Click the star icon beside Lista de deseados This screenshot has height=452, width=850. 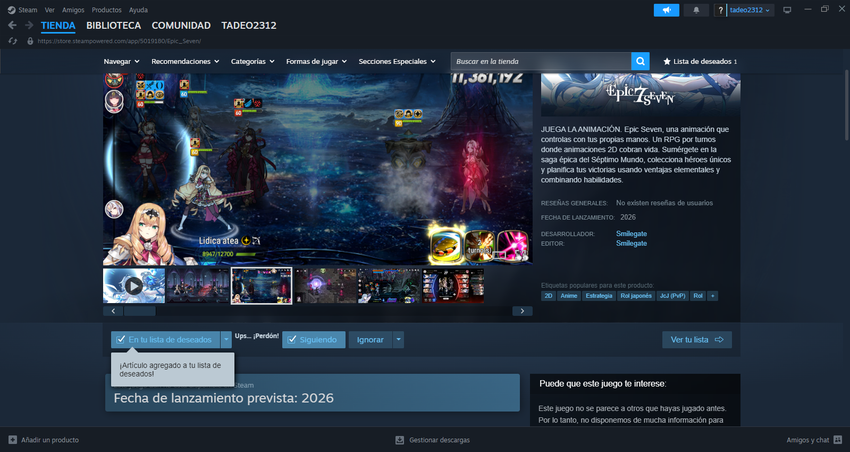click(x=667, y=62)
